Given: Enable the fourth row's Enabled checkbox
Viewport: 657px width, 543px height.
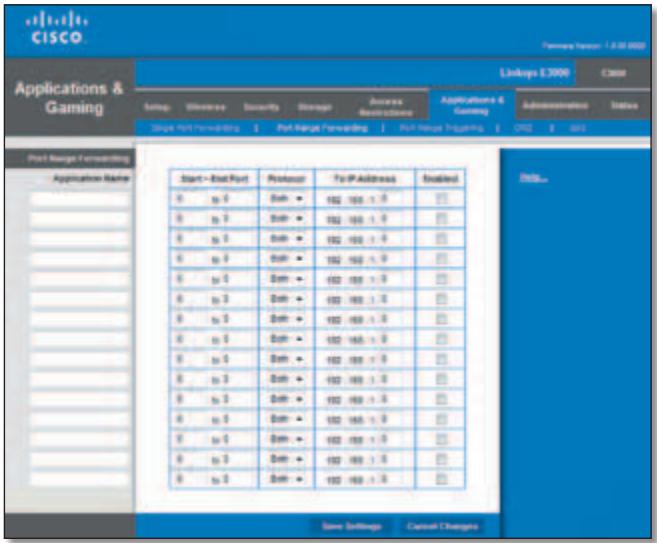Looking at the screenshot, I should (x=441, y=259).
